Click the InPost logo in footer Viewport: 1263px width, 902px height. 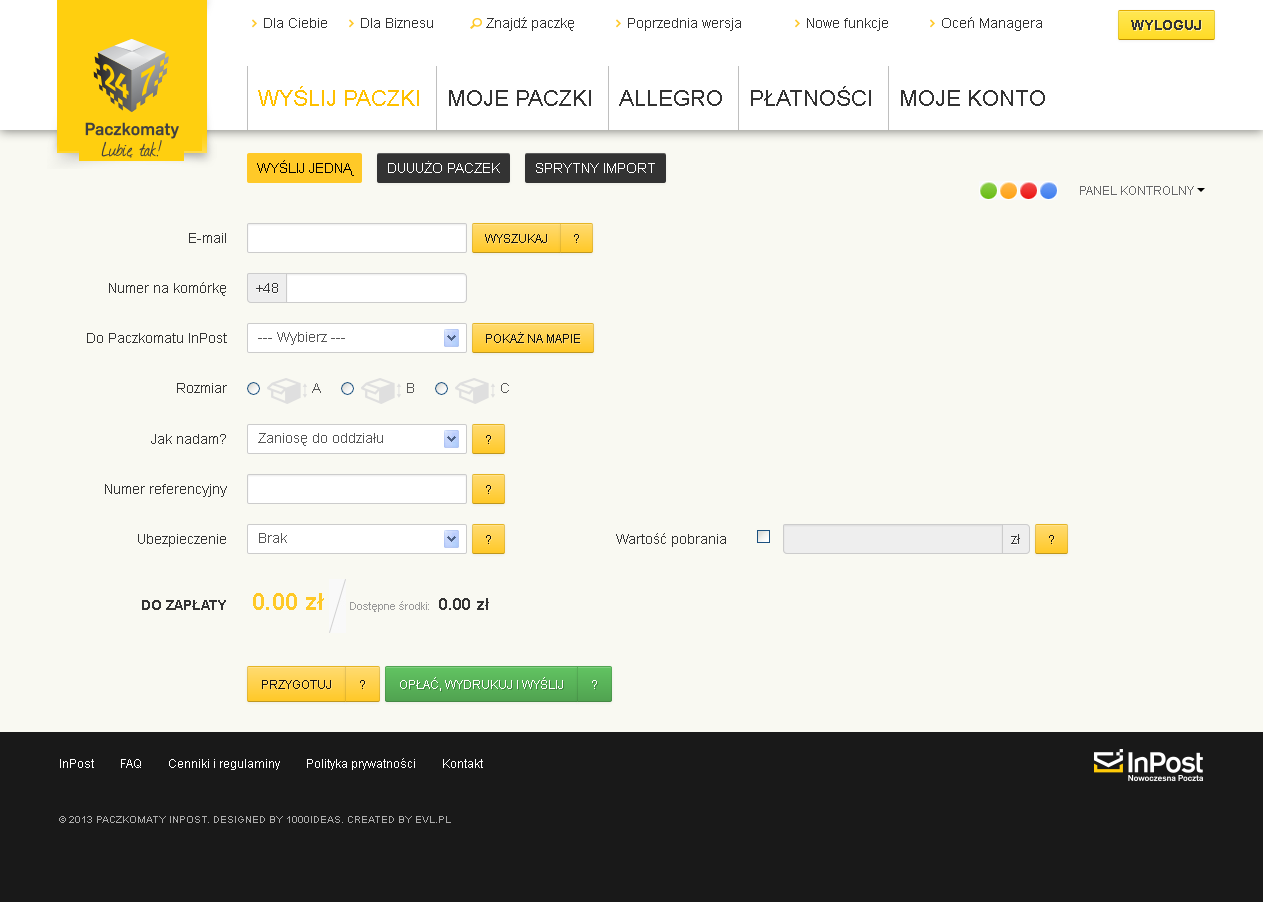click(1148, 765)
